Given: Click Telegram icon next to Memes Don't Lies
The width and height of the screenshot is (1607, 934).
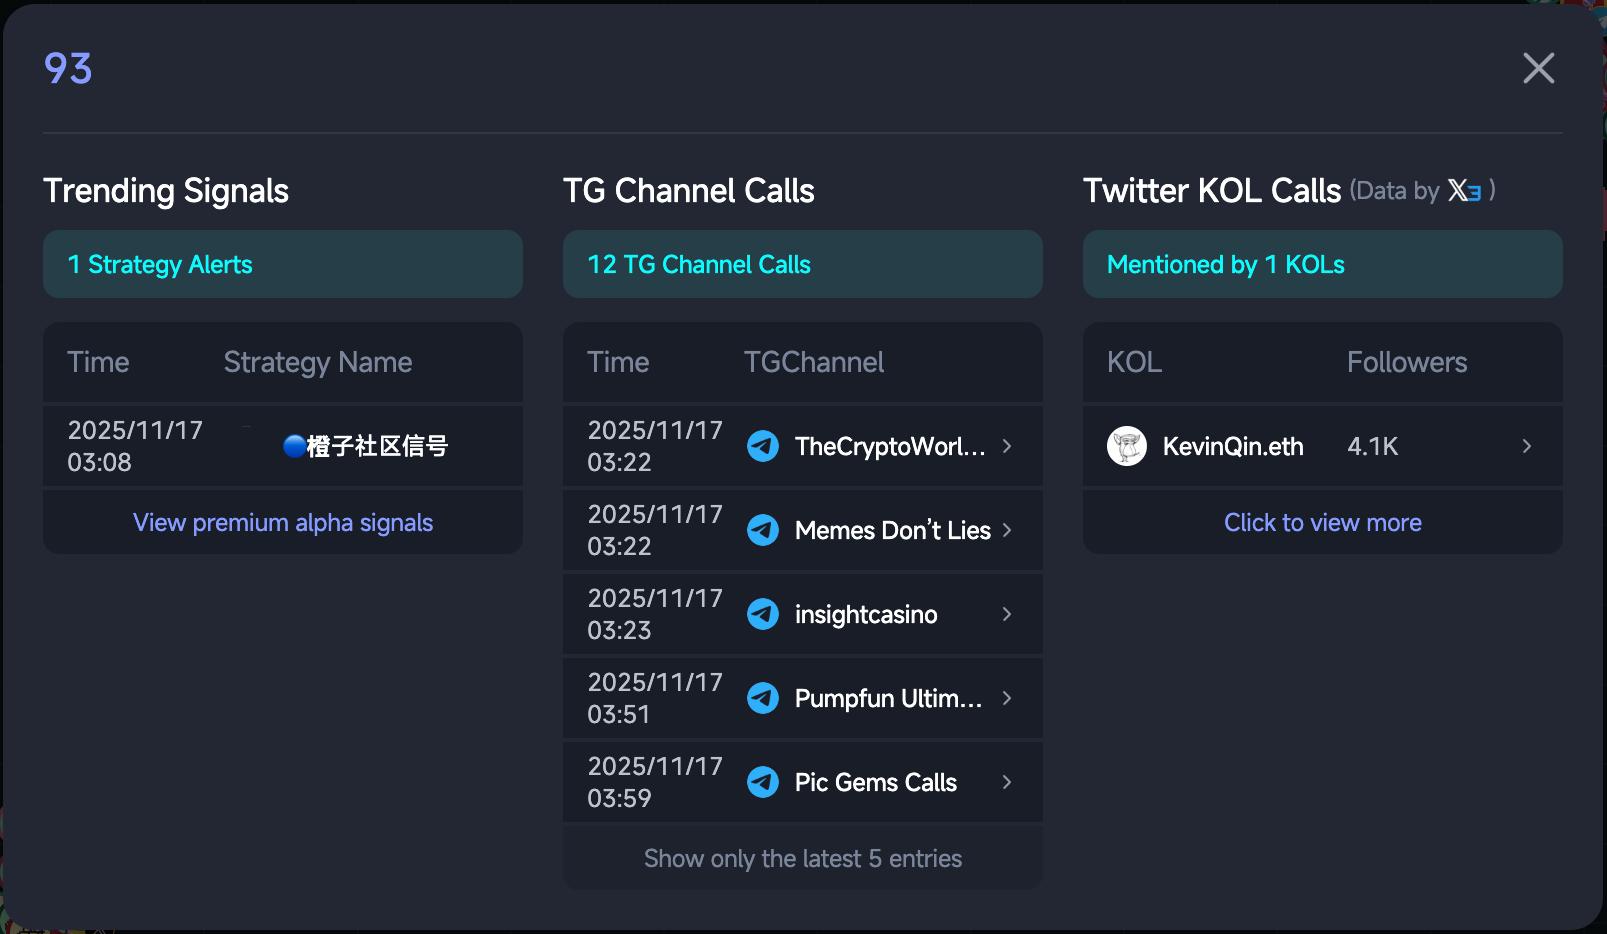Looking at the screenshot, I should [763, 530].
